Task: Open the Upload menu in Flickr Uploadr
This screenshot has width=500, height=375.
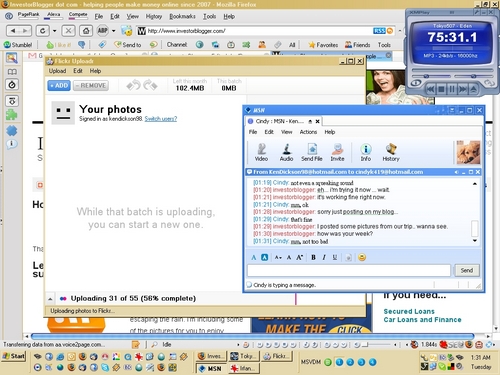Action: click(x=57, y=71)
